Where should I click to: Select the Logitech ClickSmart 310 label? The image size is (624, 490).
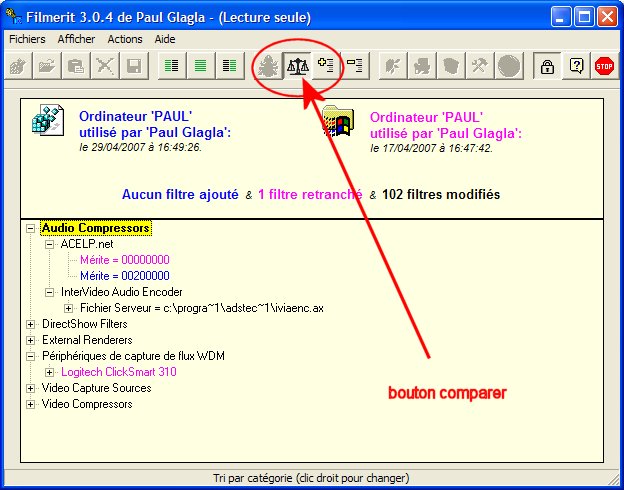[119, 372]
